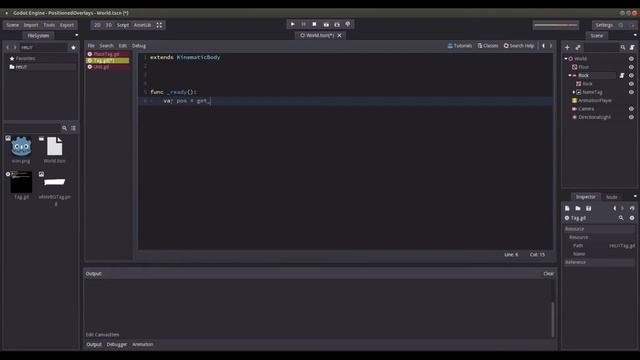
Task: Switch to the 3D workspace
Action: click(x=109, y=25)
